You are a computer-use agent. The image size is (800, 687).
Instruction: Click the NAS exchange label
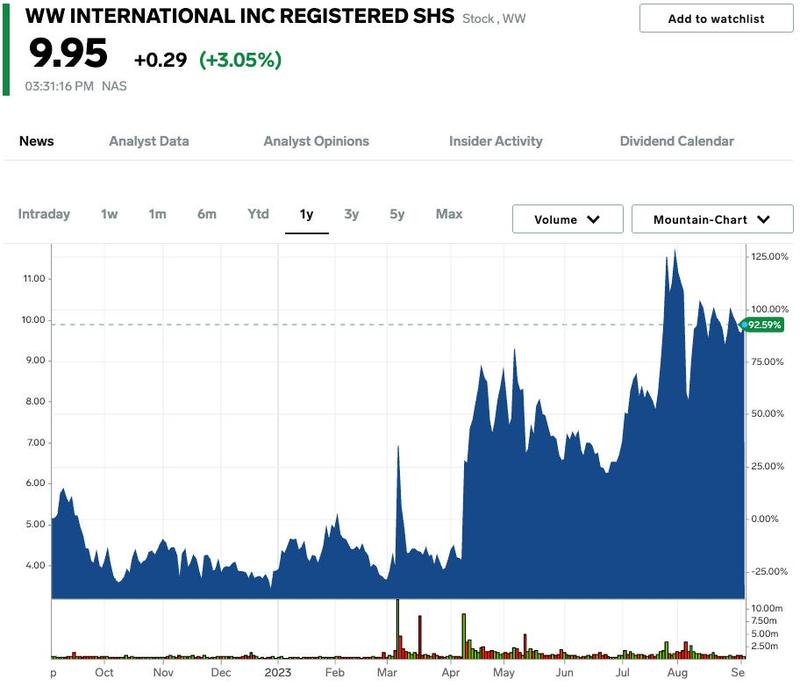(x=114, y=86)
